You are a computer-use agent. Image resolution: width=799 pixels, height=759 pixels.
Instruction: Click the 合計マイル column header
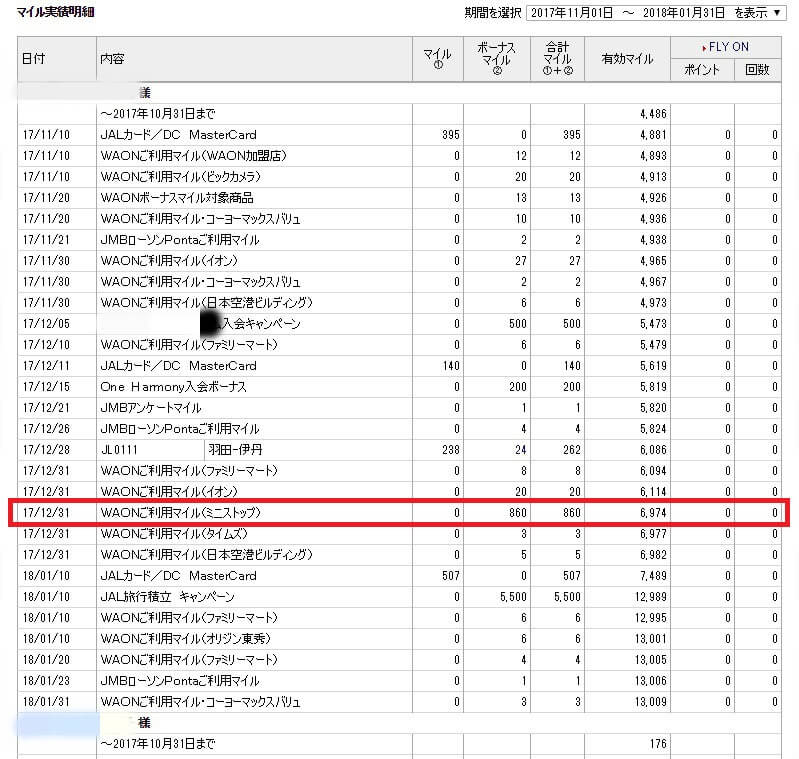pos(557,59)
